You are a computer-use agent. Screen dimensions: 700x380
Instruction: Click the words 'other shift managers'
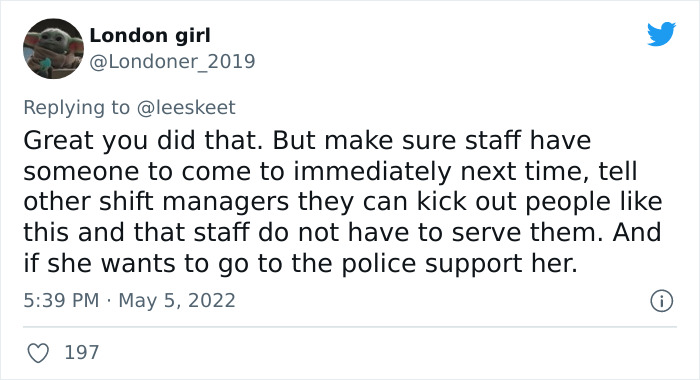coord(156,202)
